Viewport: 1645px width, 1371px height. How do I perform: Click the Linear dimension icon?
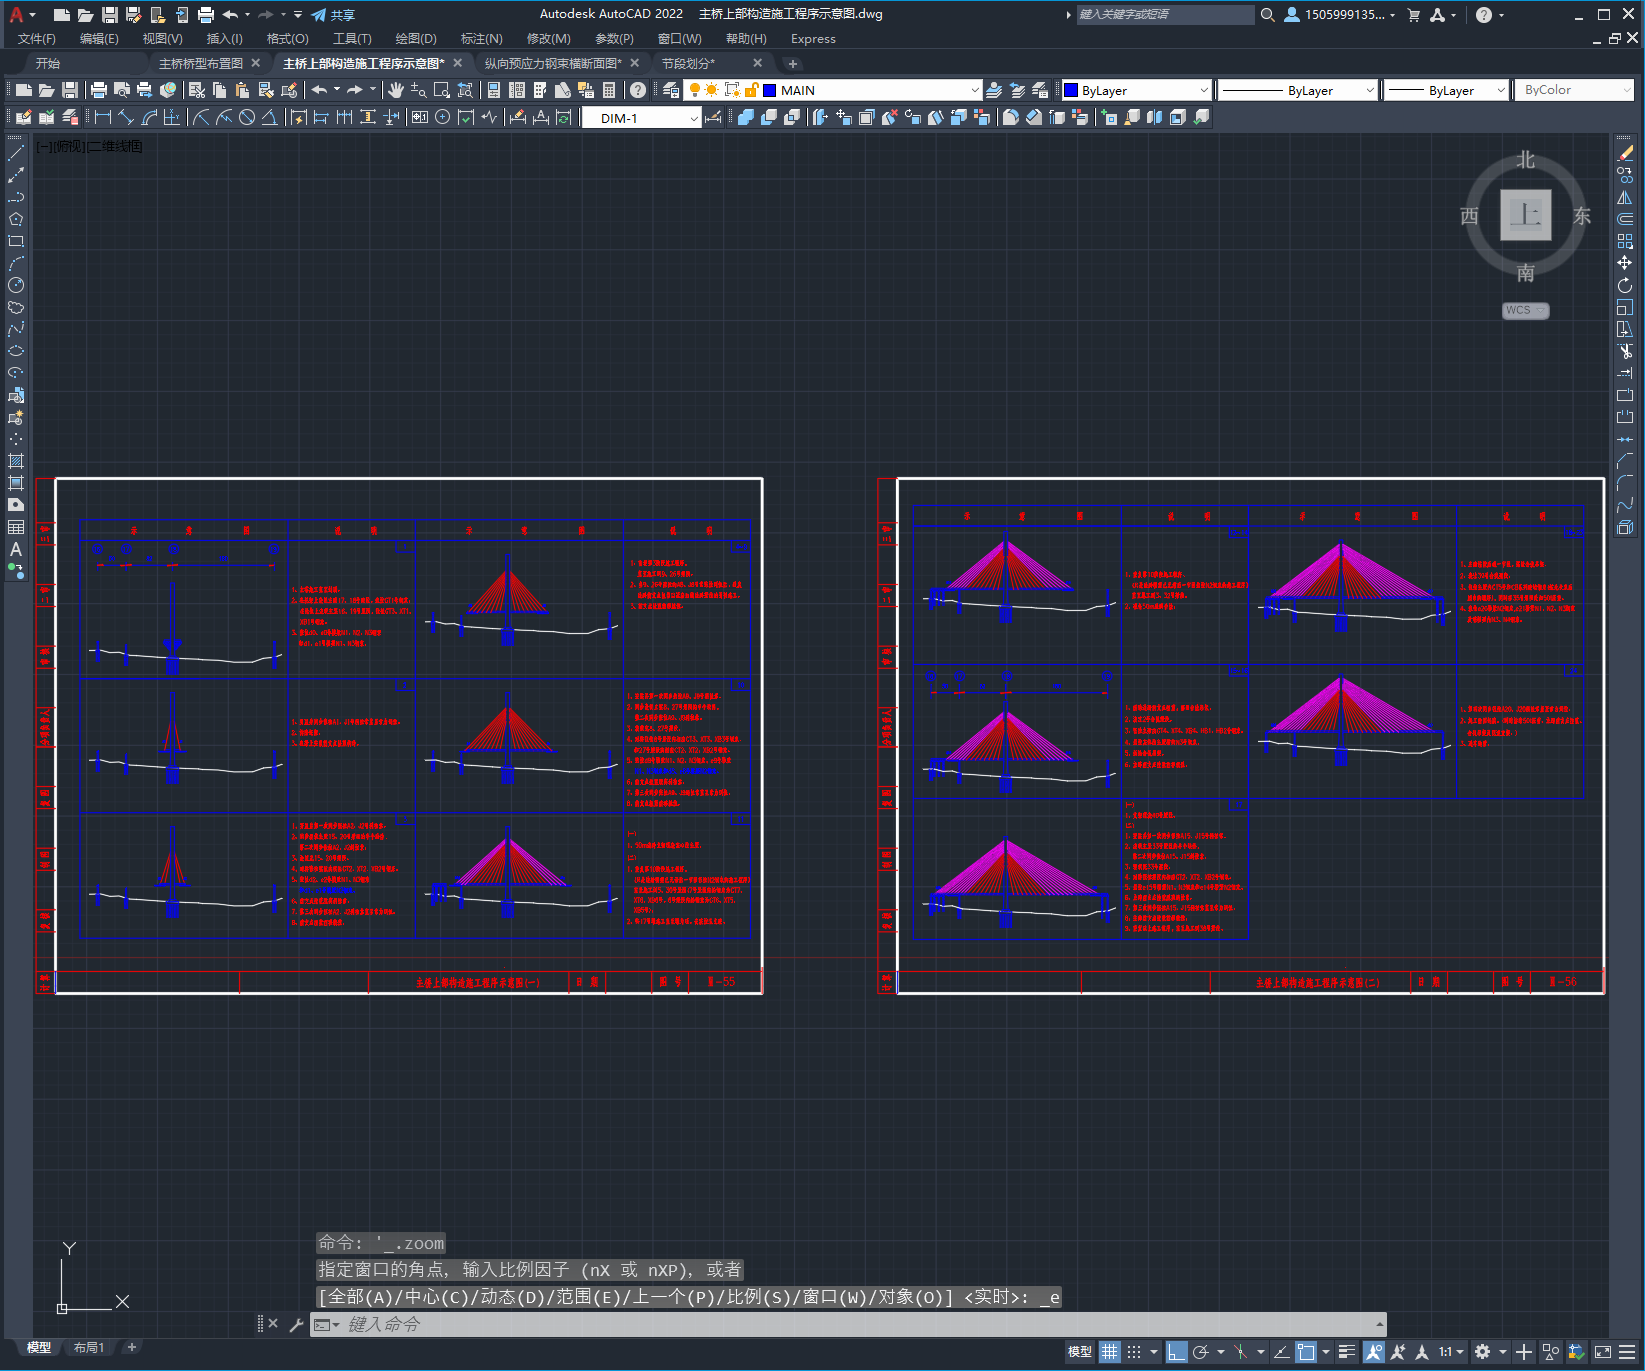[103, 117]
